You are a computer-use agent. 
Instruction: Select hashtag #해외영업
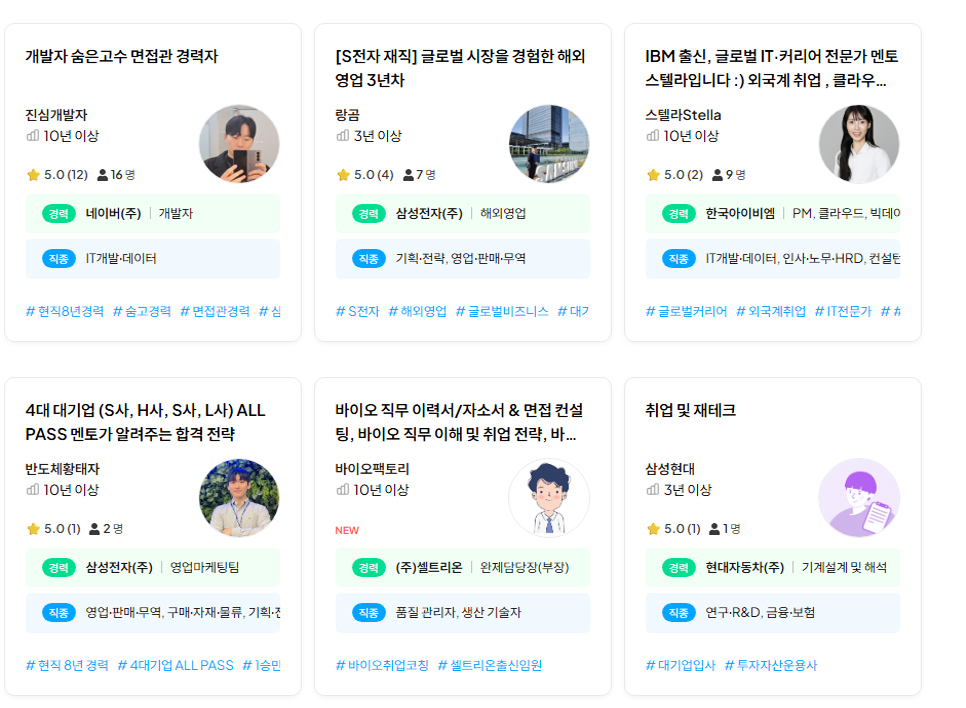click(418, 312)
